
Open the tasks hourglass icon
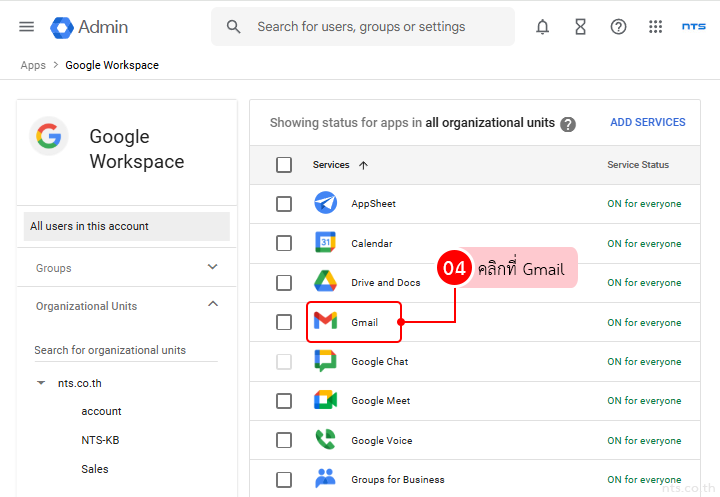pos(580,27)
